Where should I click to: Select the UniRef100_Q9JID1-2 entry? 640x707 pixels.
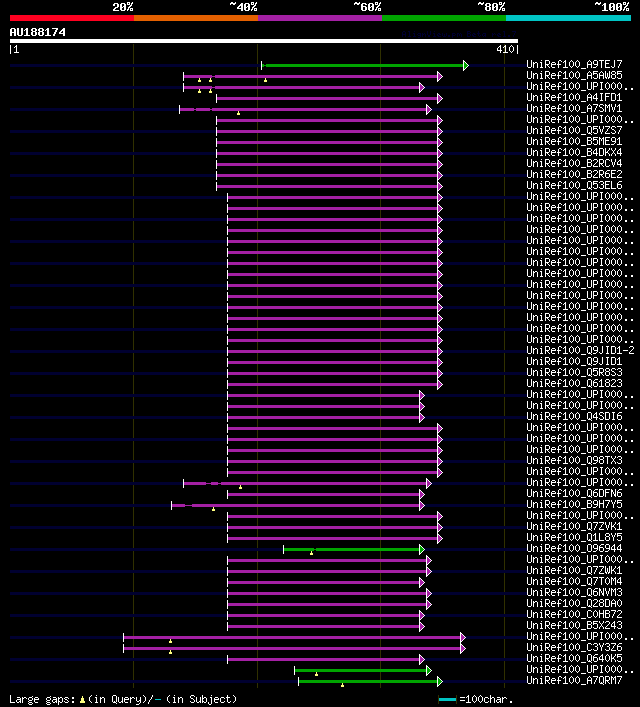click(580, 350)
